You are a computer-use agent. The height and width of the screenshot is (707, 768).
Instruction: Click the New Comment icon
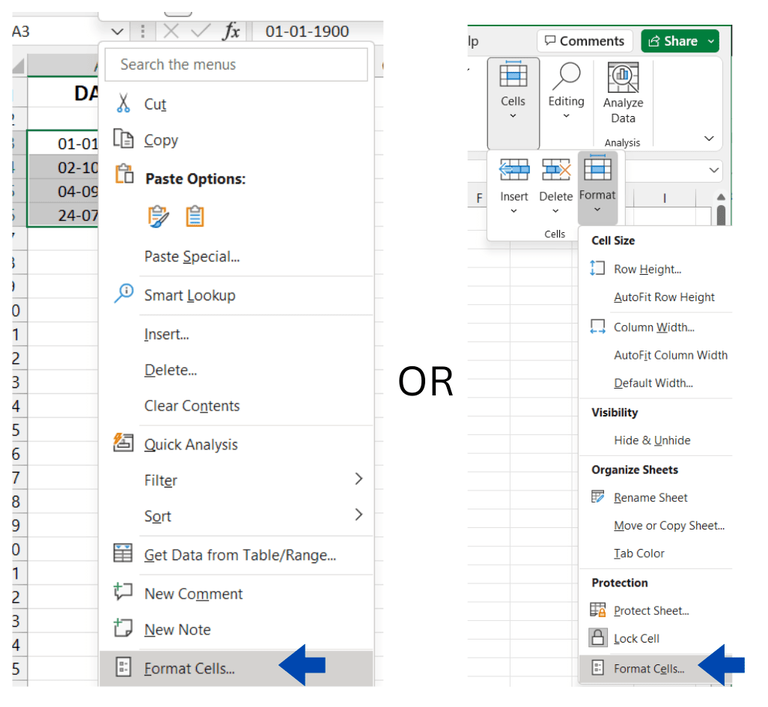tap(122, 591)
